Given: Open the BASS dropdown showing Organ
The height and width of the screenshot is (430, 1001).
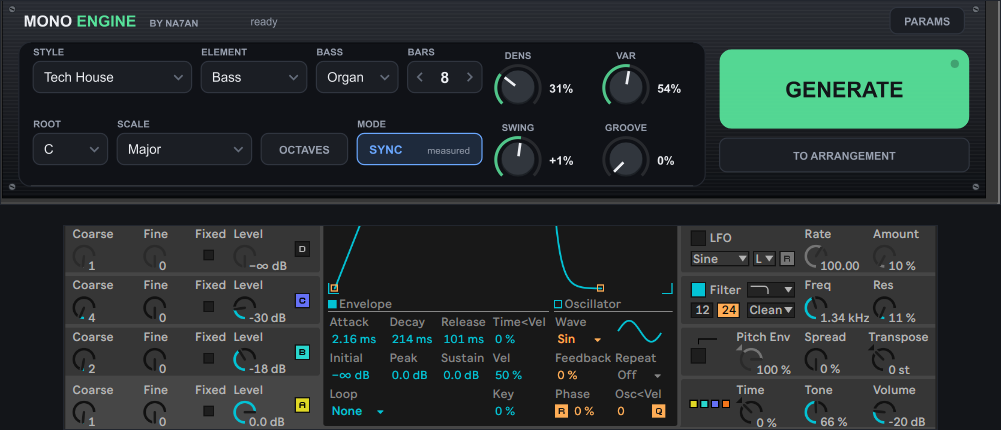Looking at the screenshot, I should 358,77.
